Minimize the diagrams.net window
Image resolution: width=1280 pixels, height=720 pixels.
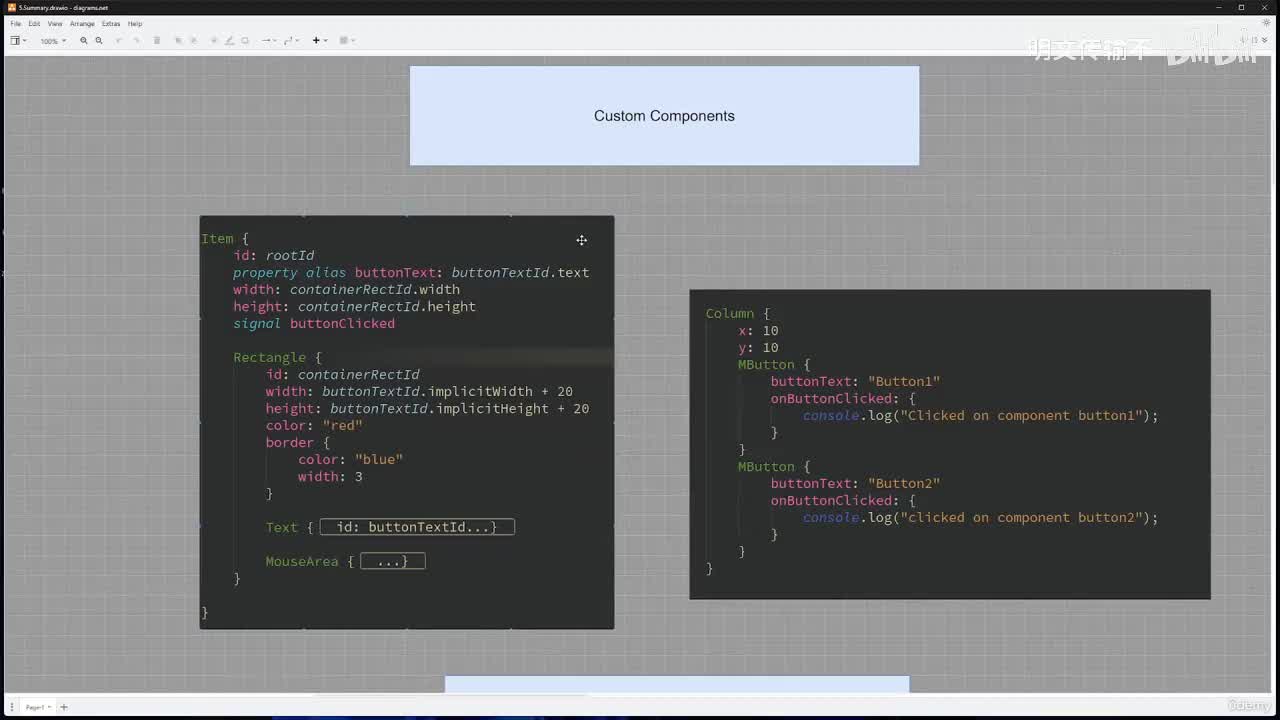coord(1218,7)
